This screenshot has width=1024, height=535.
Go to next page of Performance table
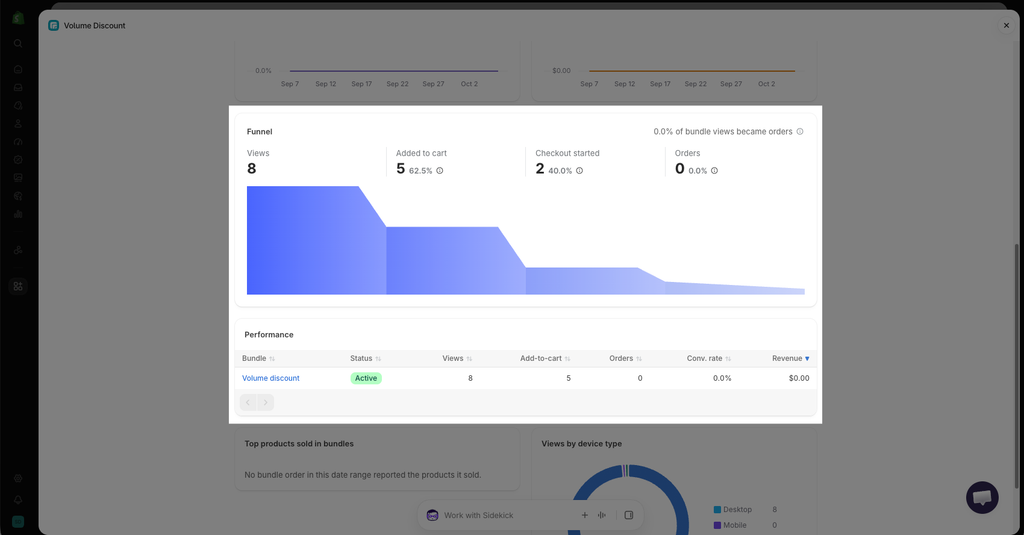265,402
